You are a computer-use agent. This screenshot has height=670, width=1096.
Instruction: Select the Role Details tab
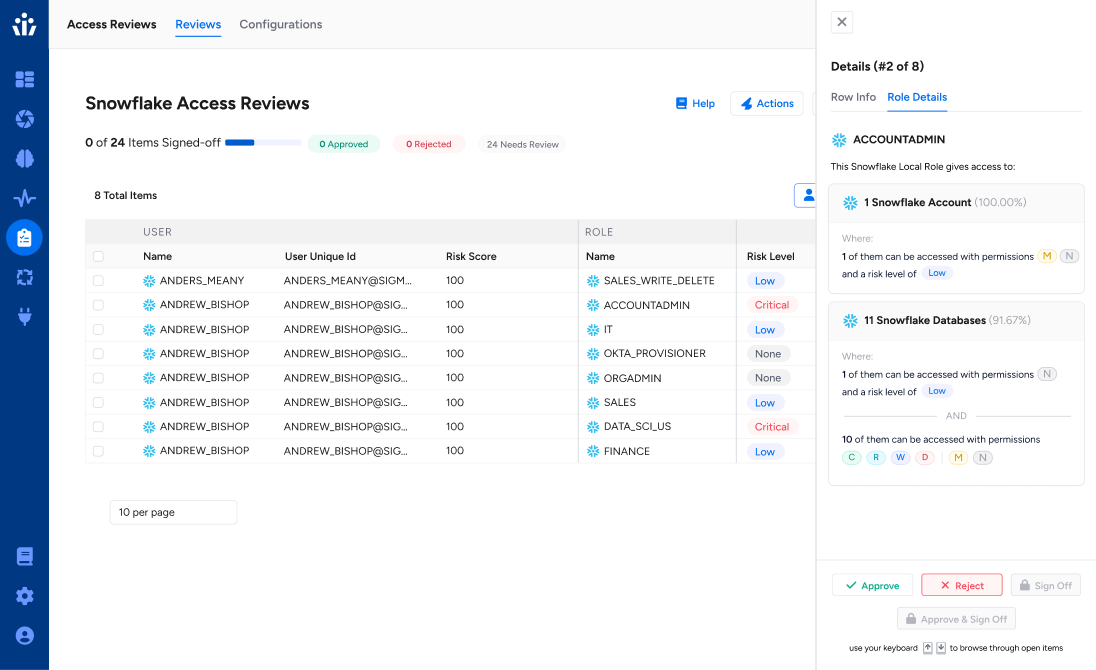[917, 97]
